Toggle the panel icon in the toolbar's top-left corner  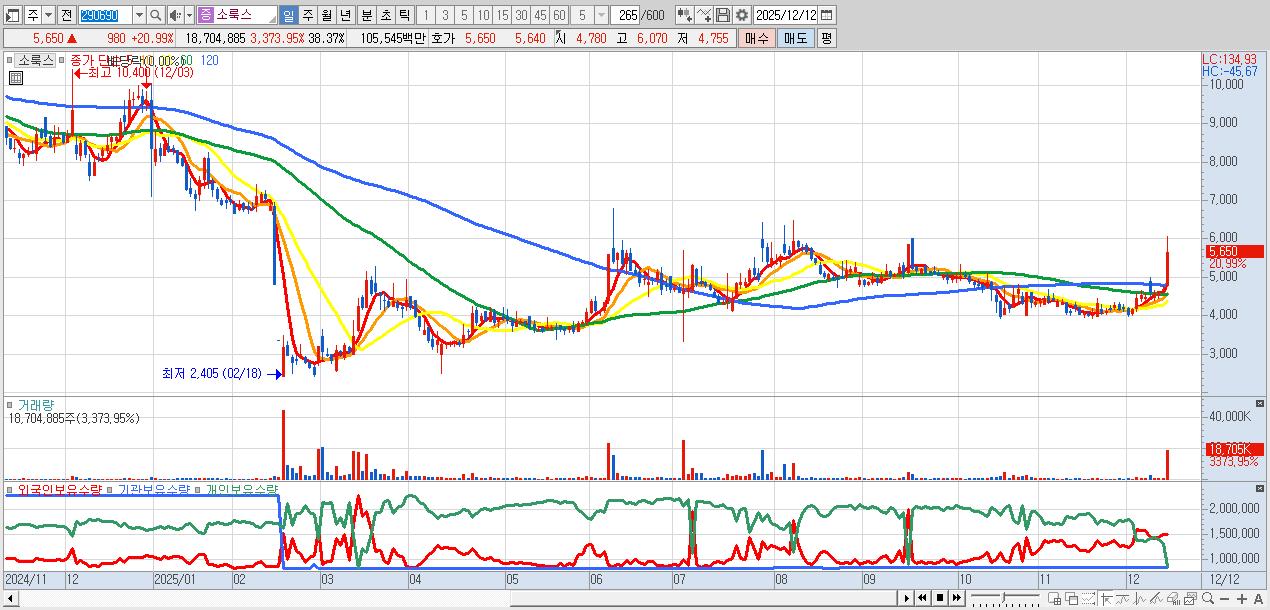coord(13,15)
